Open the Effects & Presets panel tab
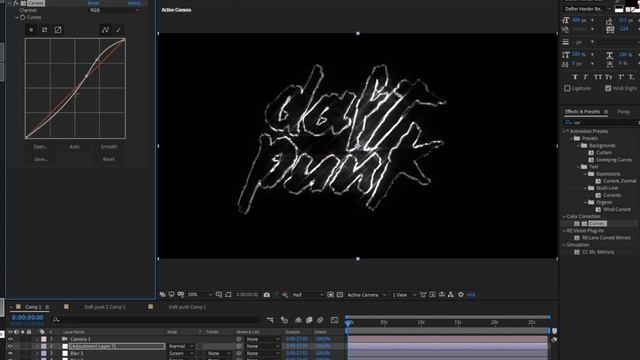Screen dimensions: 640x360 coord(582,111)
